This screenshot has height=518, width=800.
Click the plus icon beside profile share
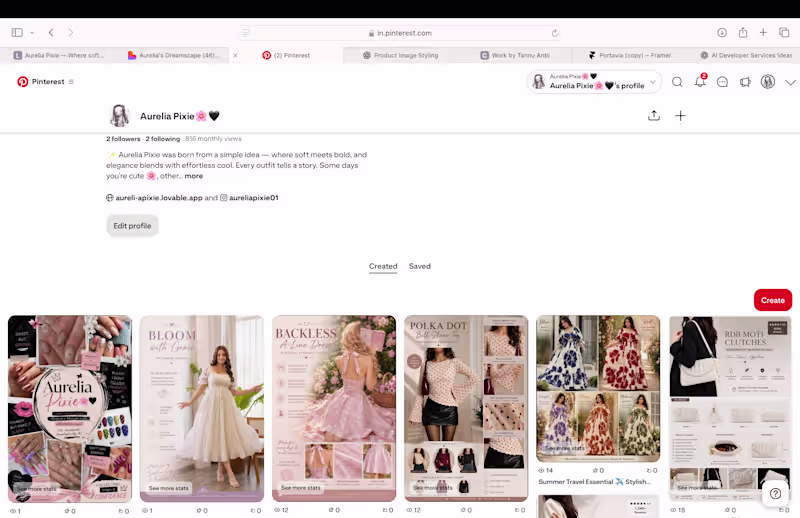click(x=681, y=116)
